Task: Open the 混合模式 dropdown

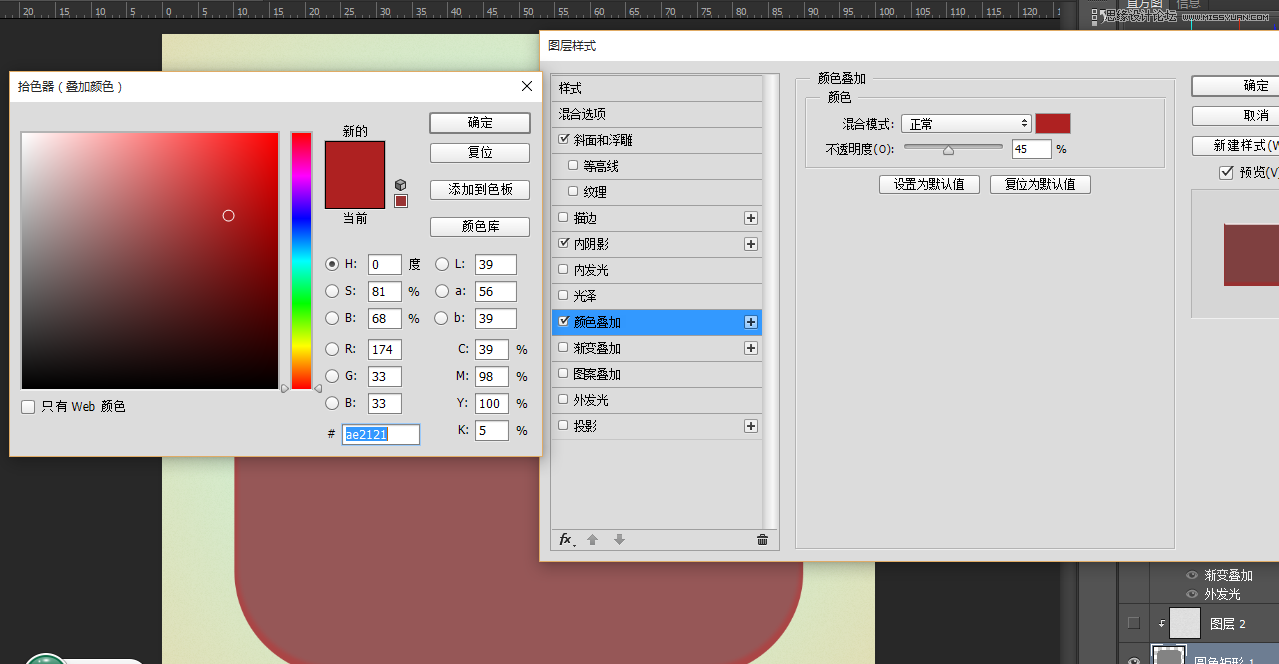Action: pos(966,124)
